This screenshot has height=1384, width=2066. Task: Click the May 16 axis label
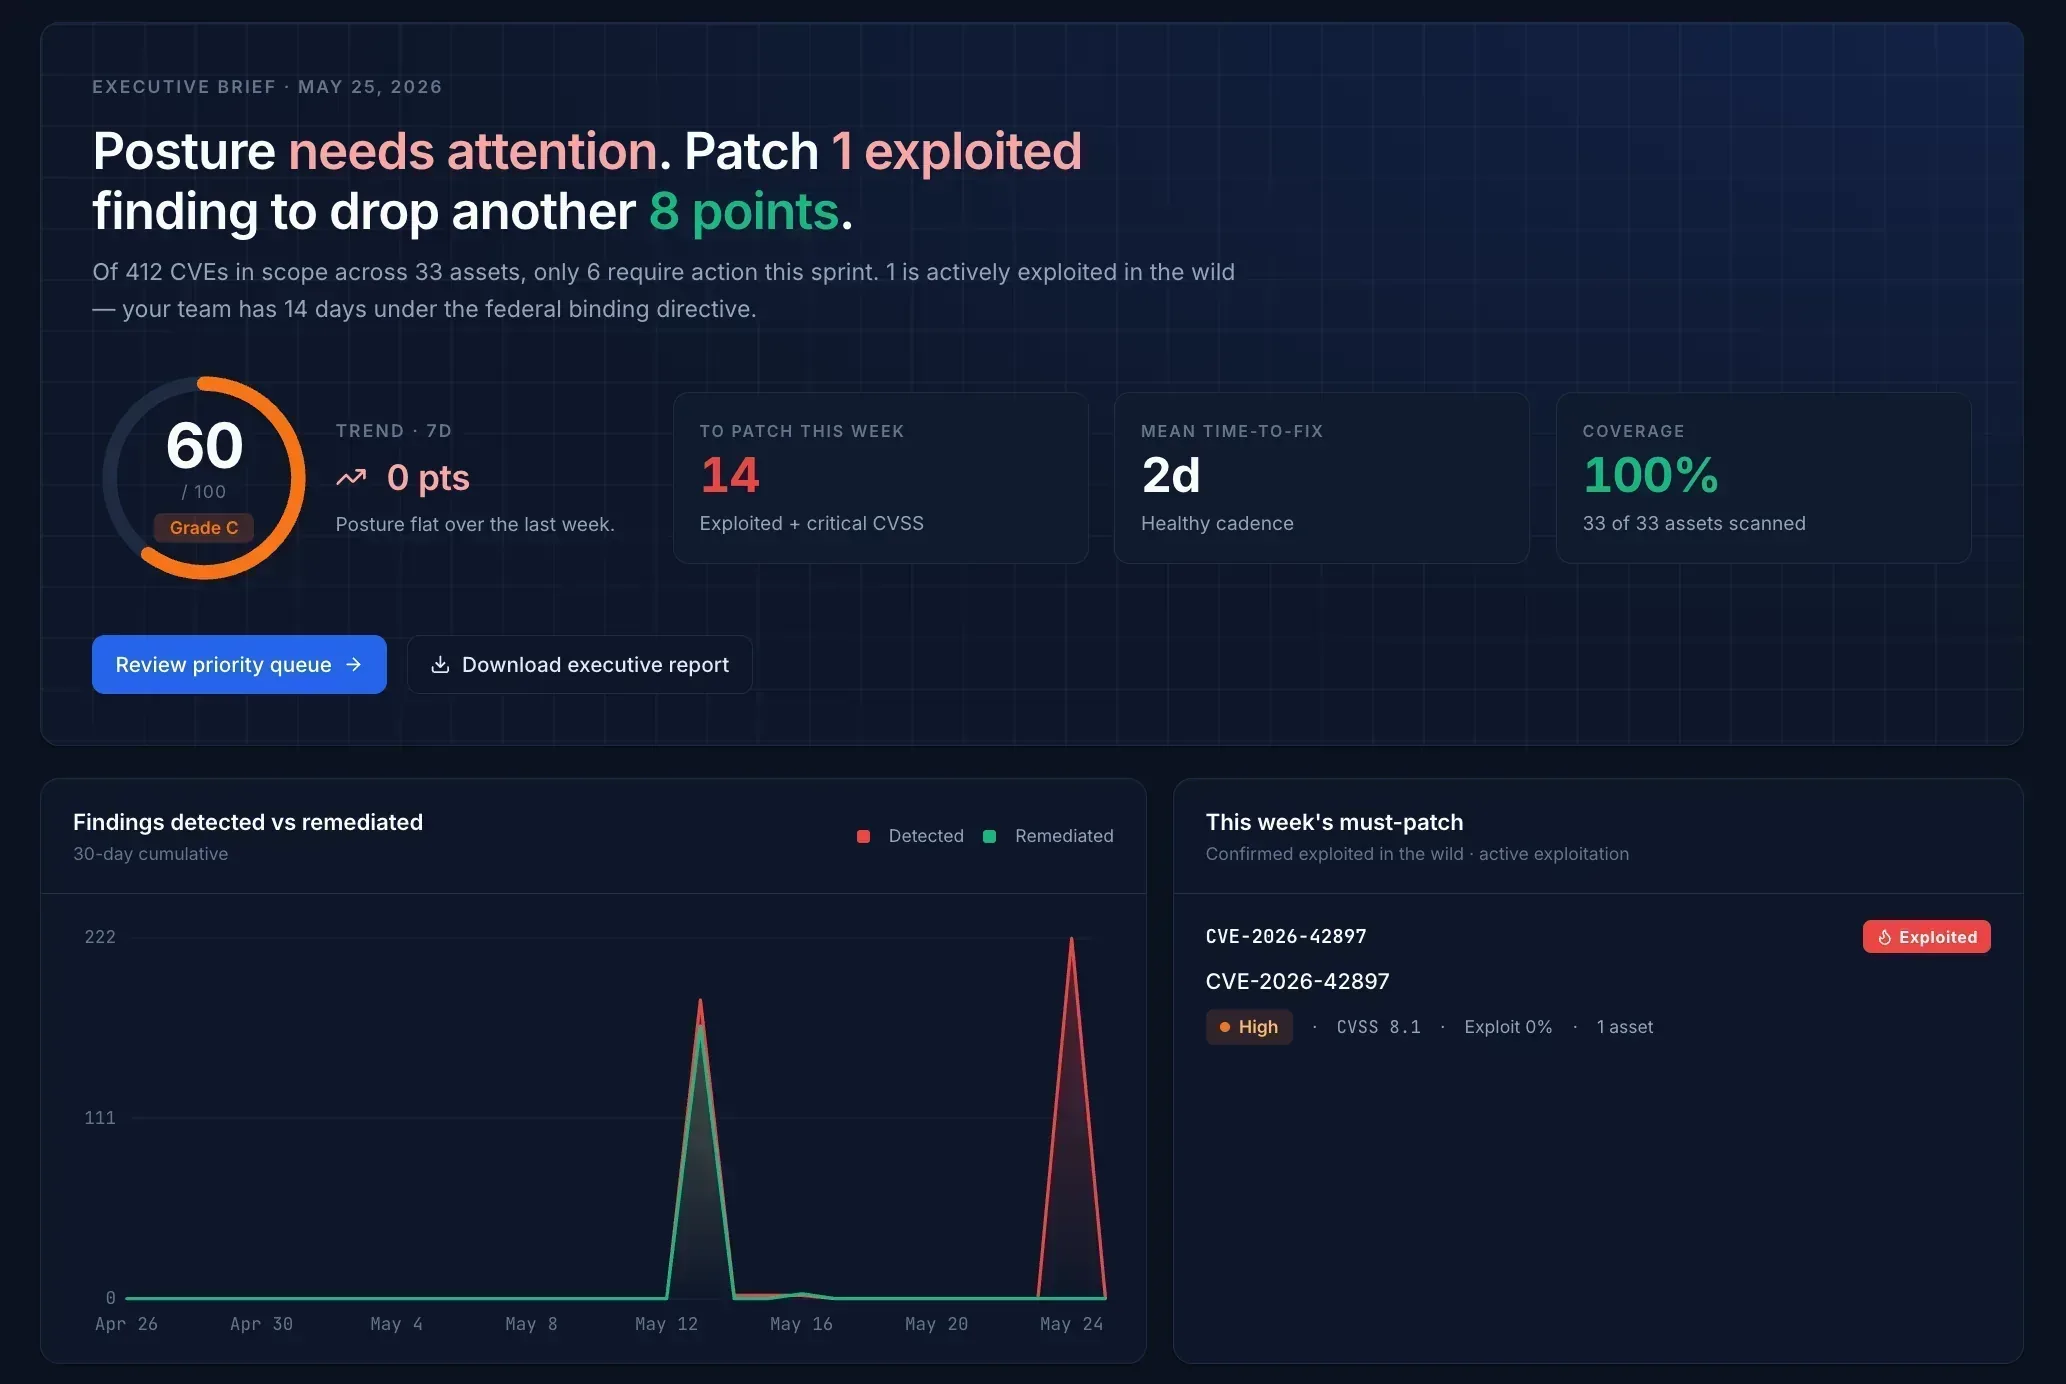pyautogui.click(x=801, y=1324)
